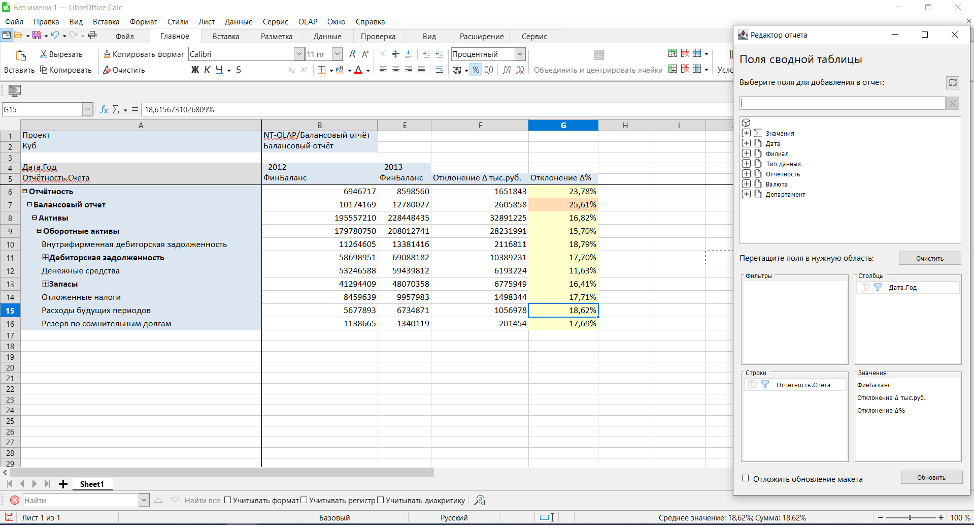Switch to the Проверка ribbon tab
This screenshot has width=974, height=527.
pos(378,37)
